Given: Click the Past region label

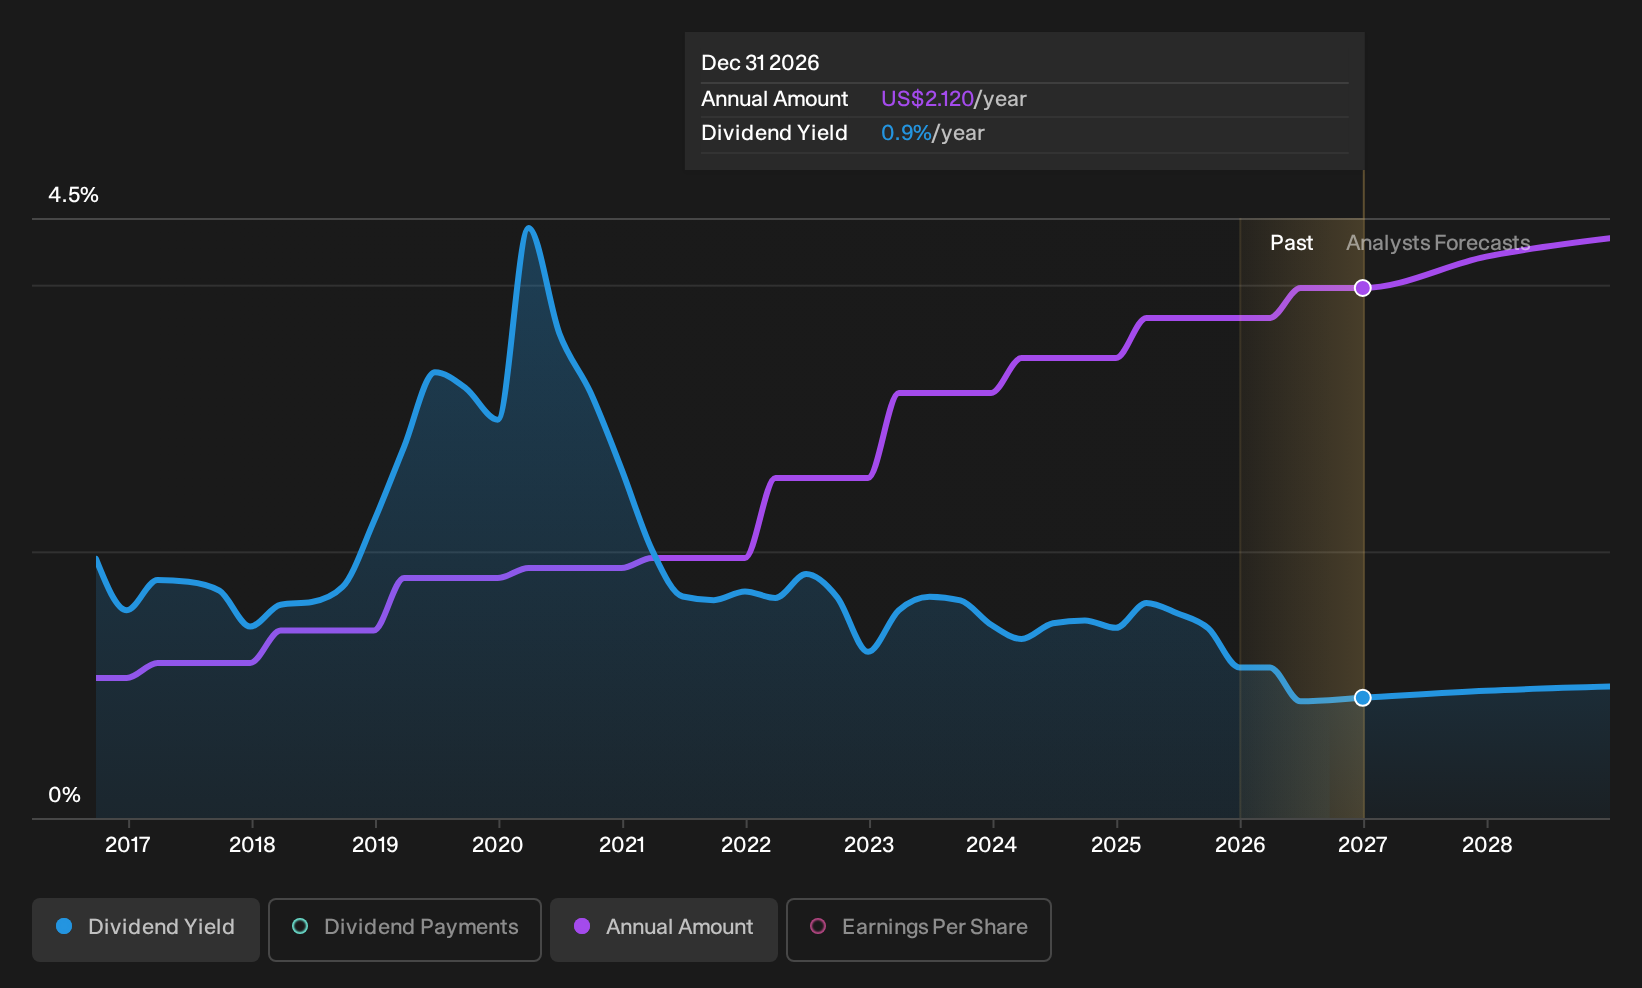Looking at the screenshot, I should click(1291, 243).
